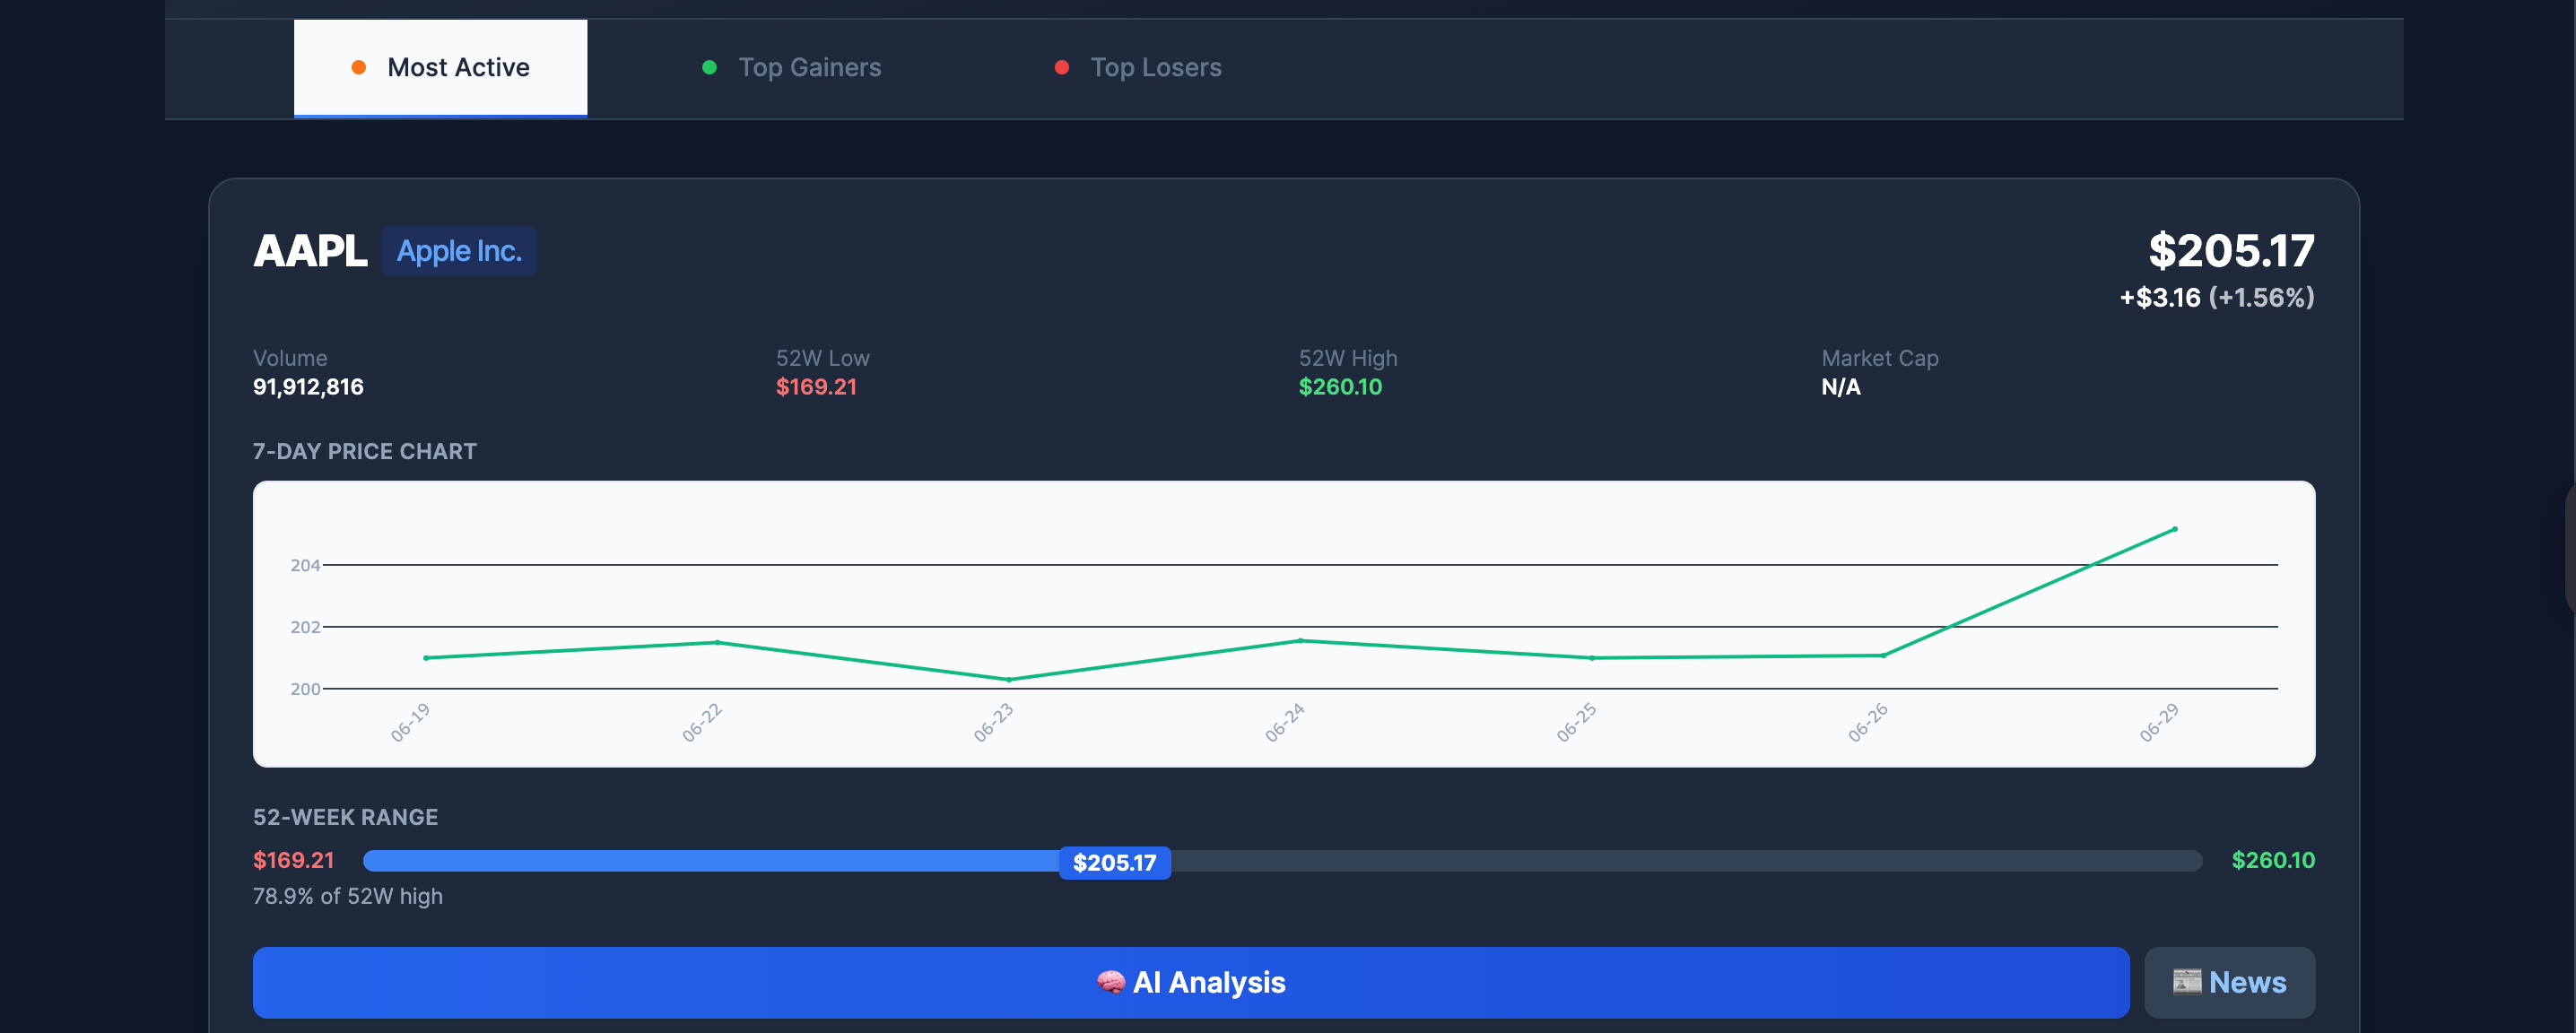Viewport: 2576px width, 1033px height.
Task: Click the Apple Inc. company badge
Action: click(x=458, y=251)
